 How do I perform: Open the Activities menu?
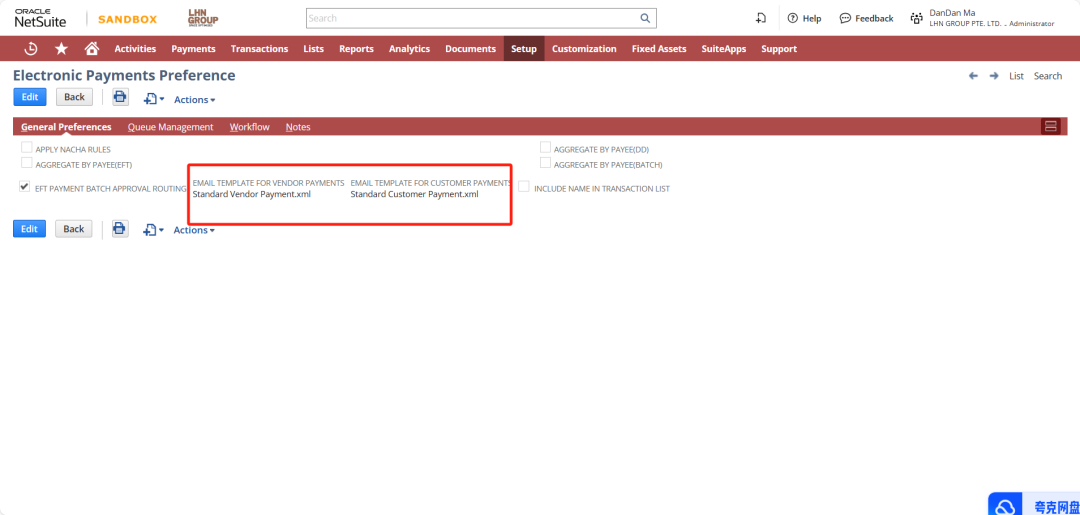coord(135,49)
